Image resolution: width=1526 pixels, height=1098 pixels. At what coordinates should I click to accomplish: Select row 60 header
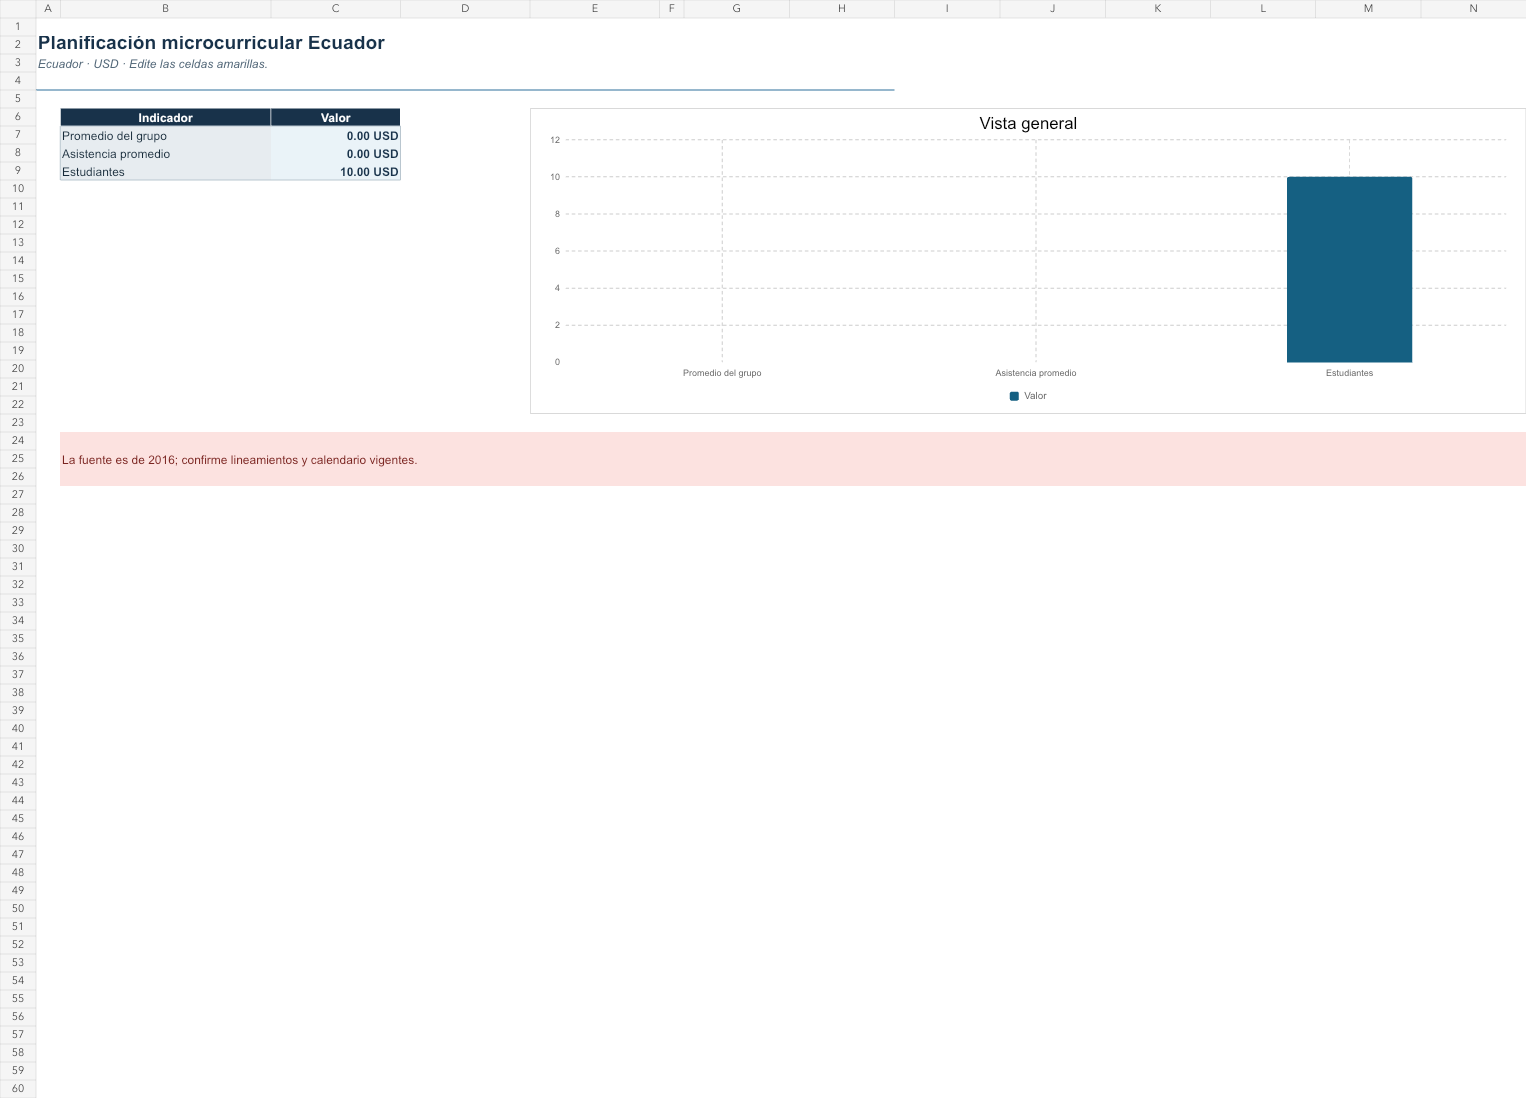pos(18,1089)
